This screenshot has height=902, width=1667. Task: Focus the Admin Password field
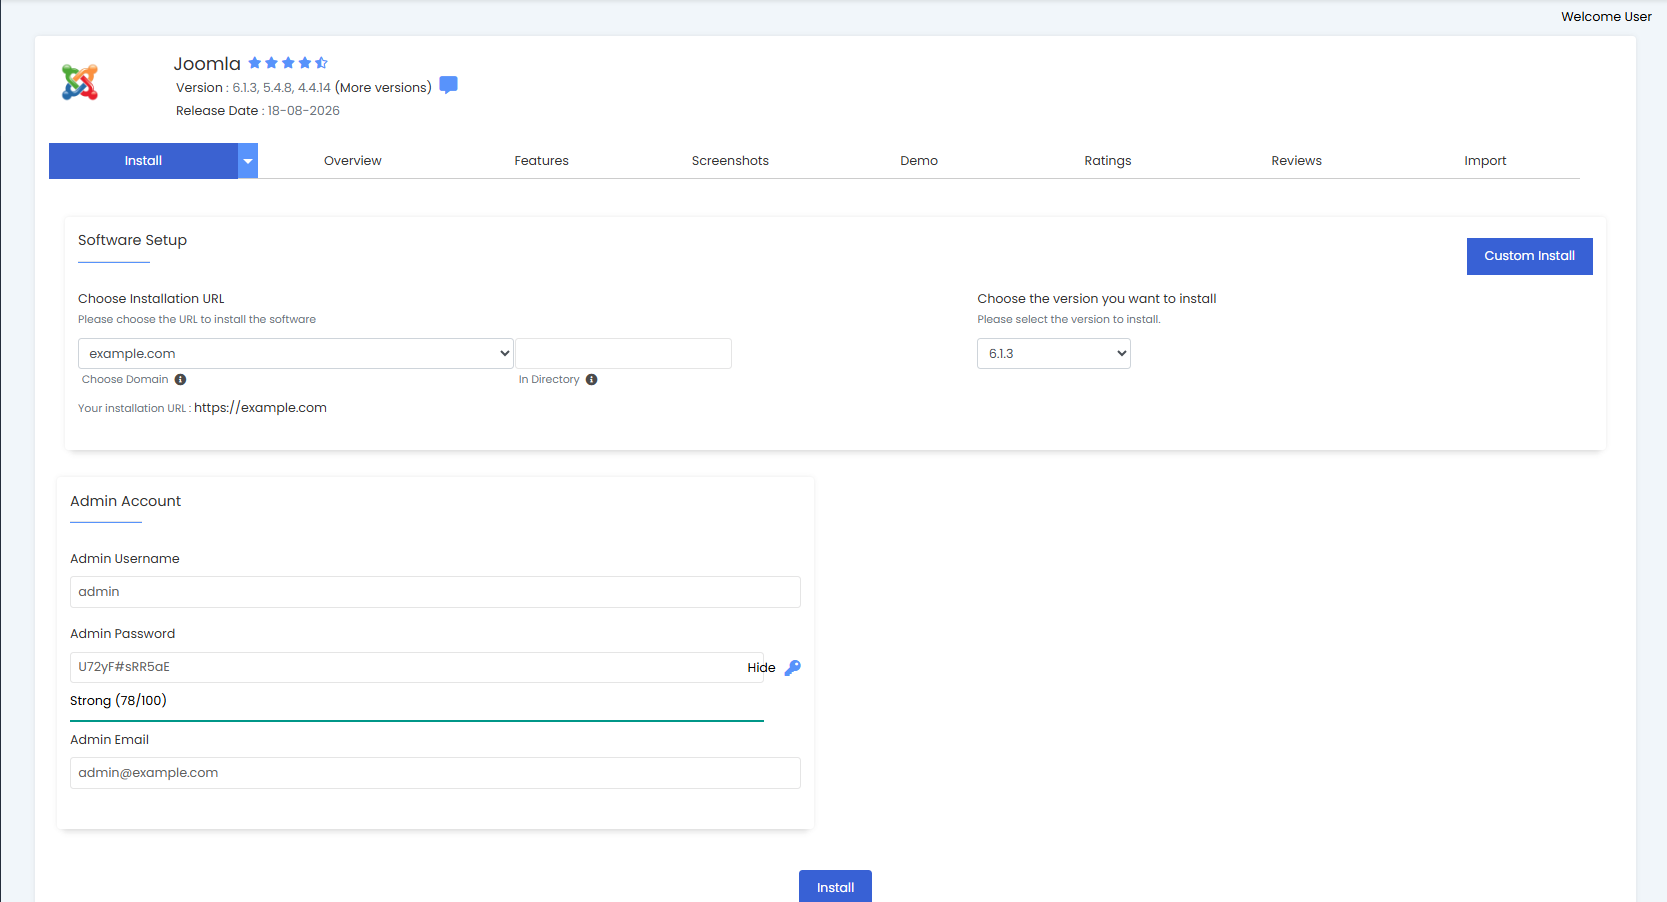pos(417,667)
